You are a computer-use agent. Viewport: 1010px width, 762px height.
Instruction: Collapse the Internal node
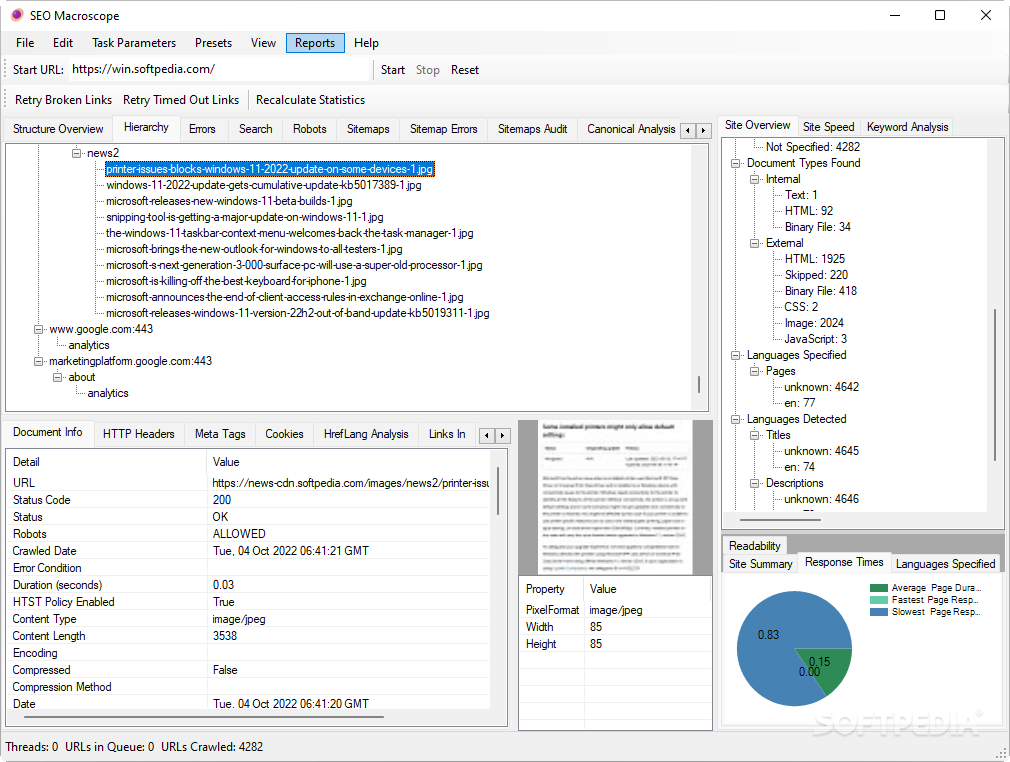[755, 180]
